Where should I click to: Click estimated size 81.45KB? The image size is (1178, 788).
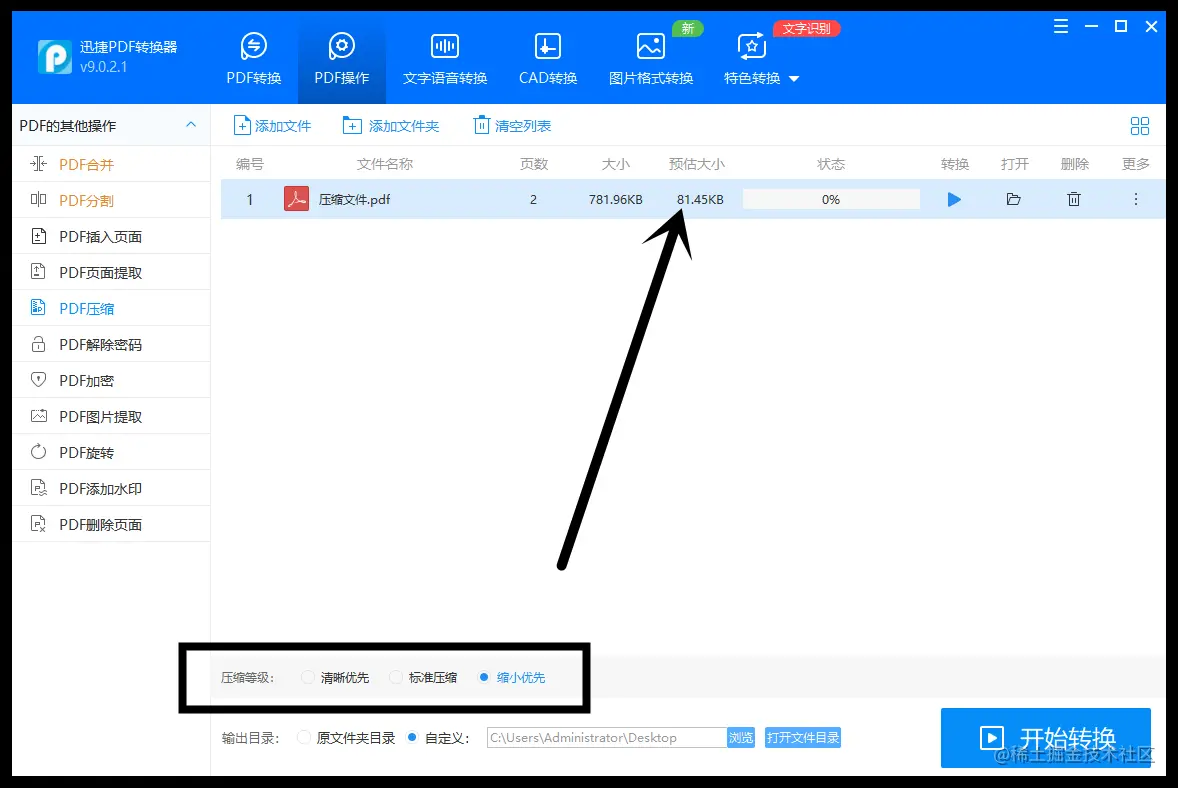coord(700,200)
